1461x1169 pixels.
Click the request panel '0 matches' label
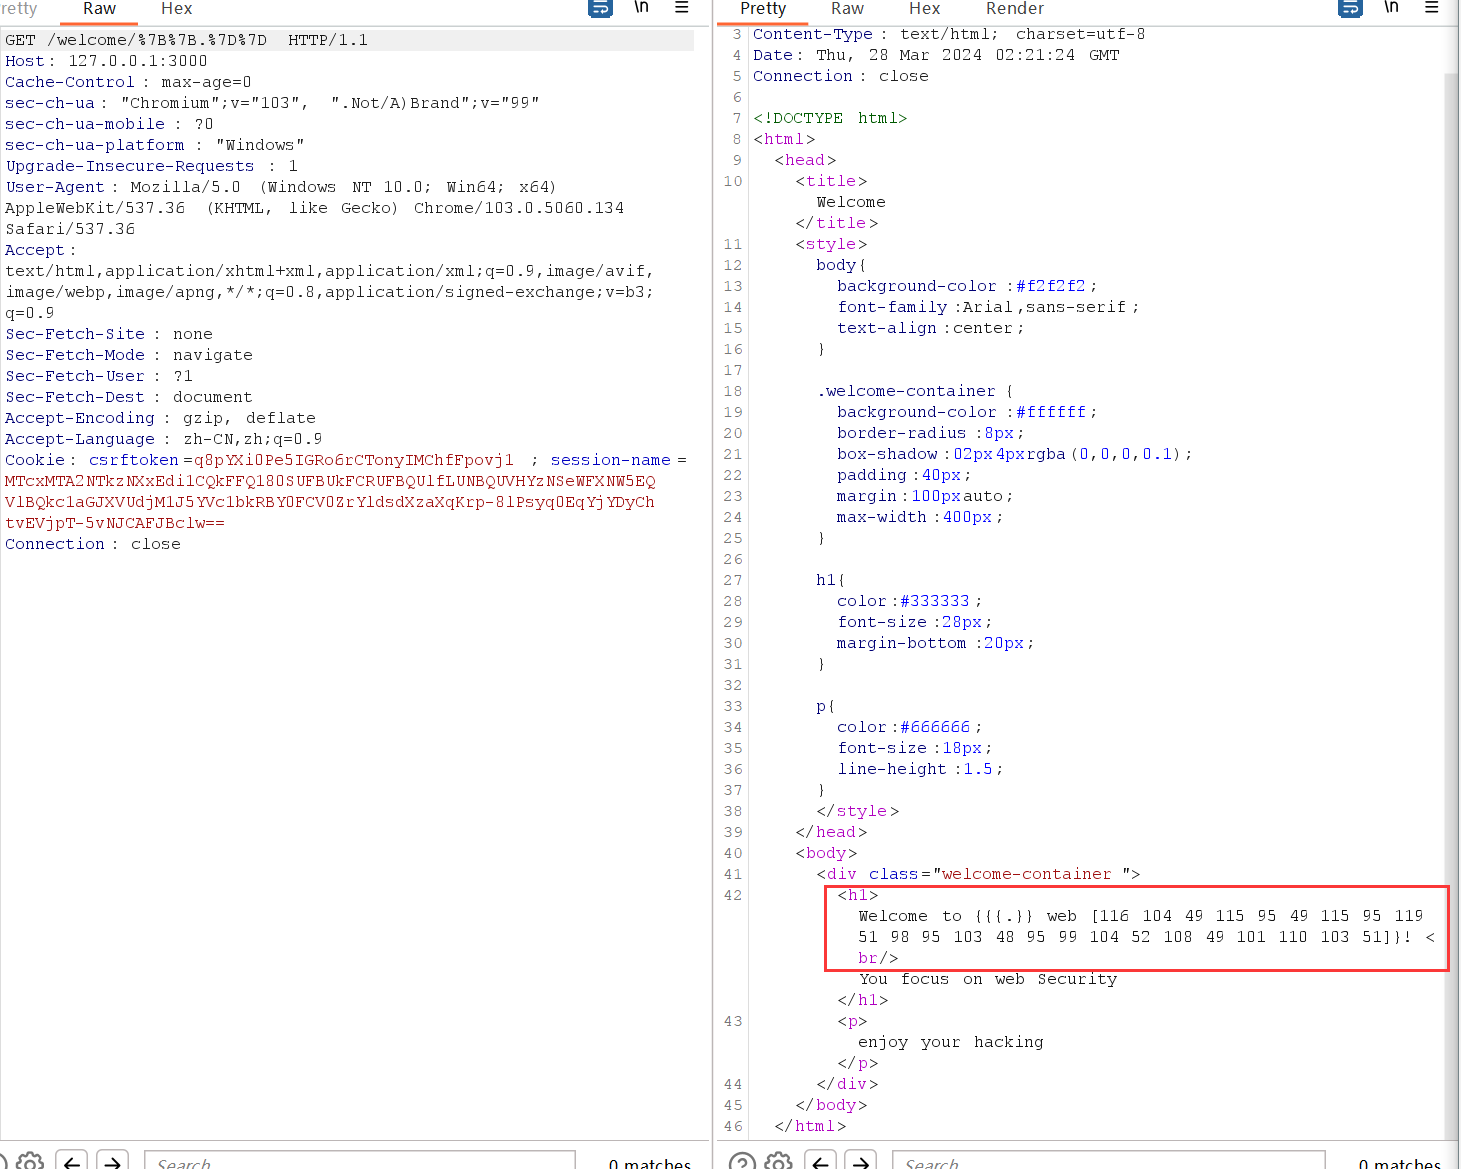click(650, 1162)
